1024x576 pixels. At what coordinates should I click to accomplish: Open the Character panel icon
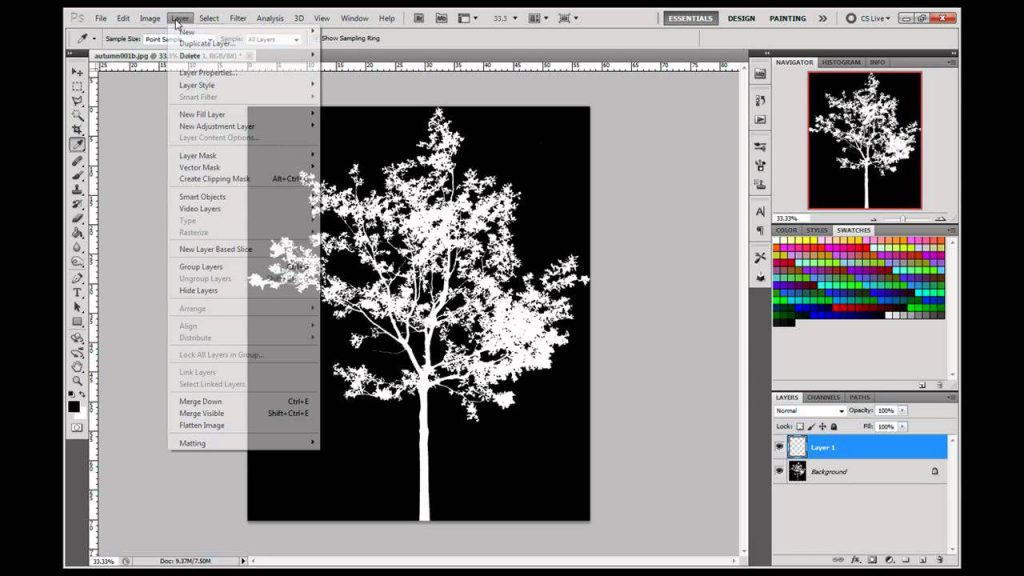click(760, 211)
